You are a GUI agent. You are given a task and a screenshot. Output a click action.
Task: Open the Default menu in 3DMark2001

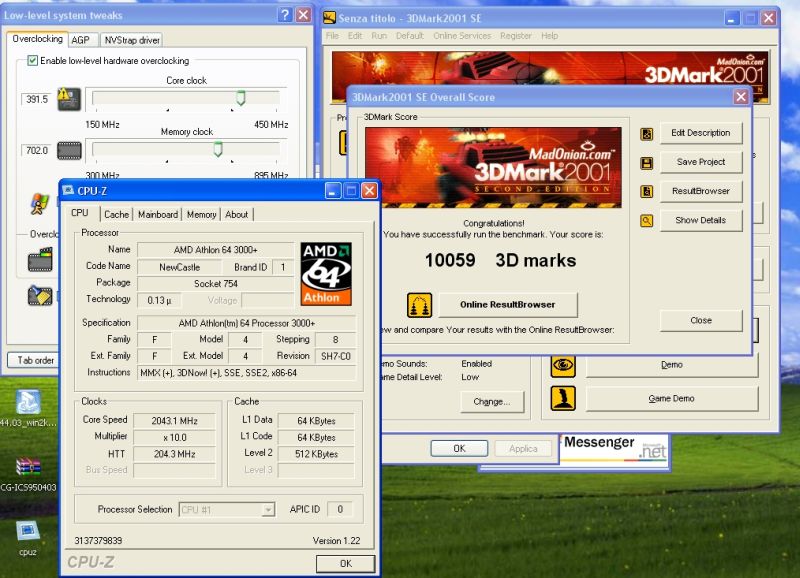[x=410, y=36]
